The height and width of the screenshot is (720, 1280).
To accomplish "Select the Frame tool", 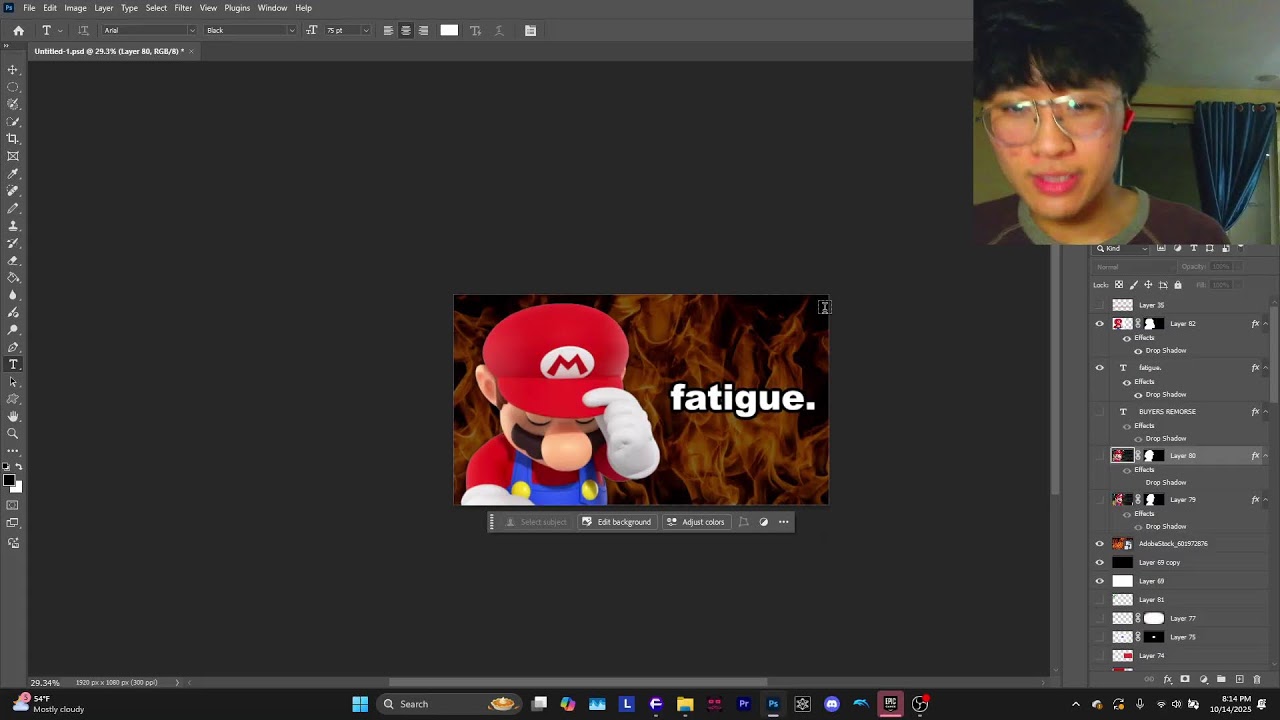I will (x=13, y=156).
